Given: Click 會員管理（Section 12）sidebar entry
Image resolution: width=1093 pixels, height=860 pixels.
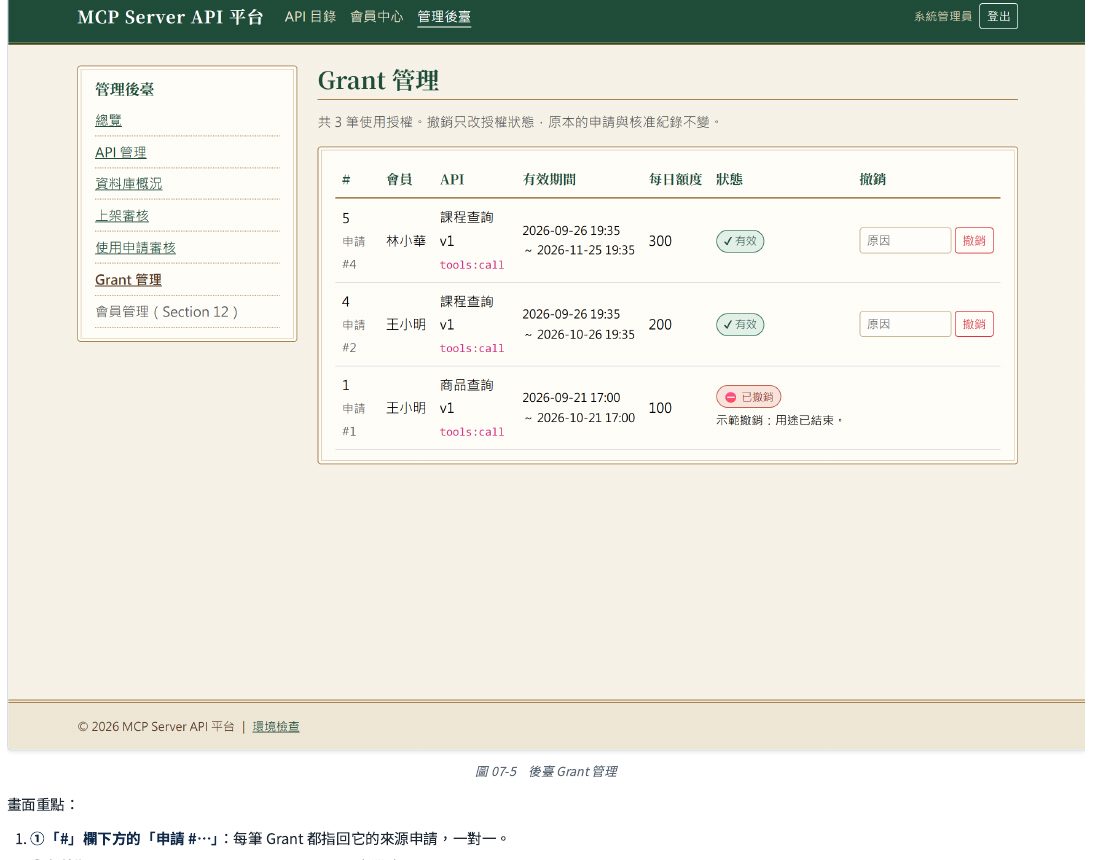Looking at the screenshot, I should point(167,312).
